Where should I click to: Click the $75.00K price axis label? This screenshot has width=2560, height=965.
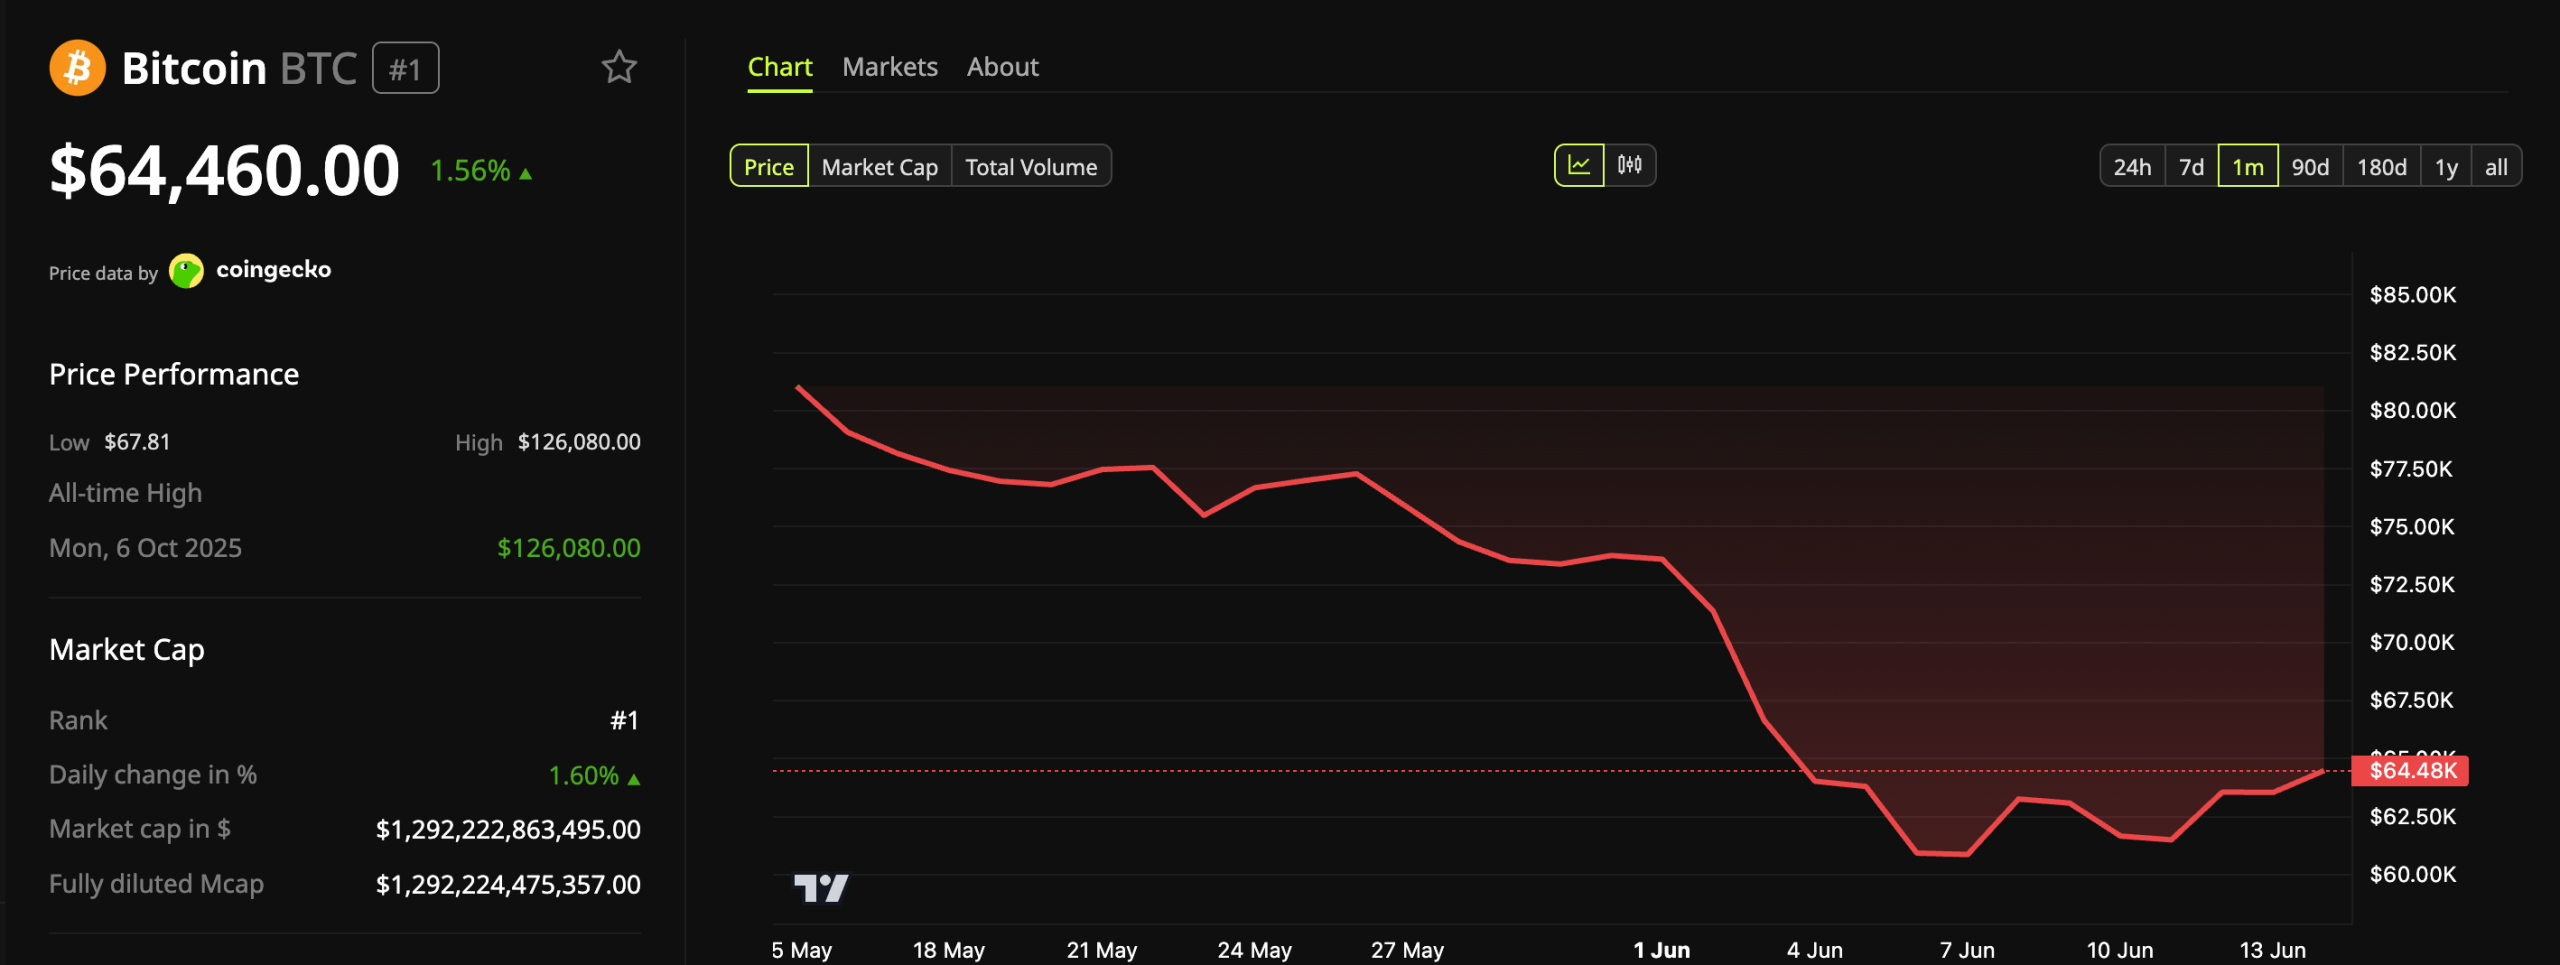pyautogui.click(x=2412, y=527)
